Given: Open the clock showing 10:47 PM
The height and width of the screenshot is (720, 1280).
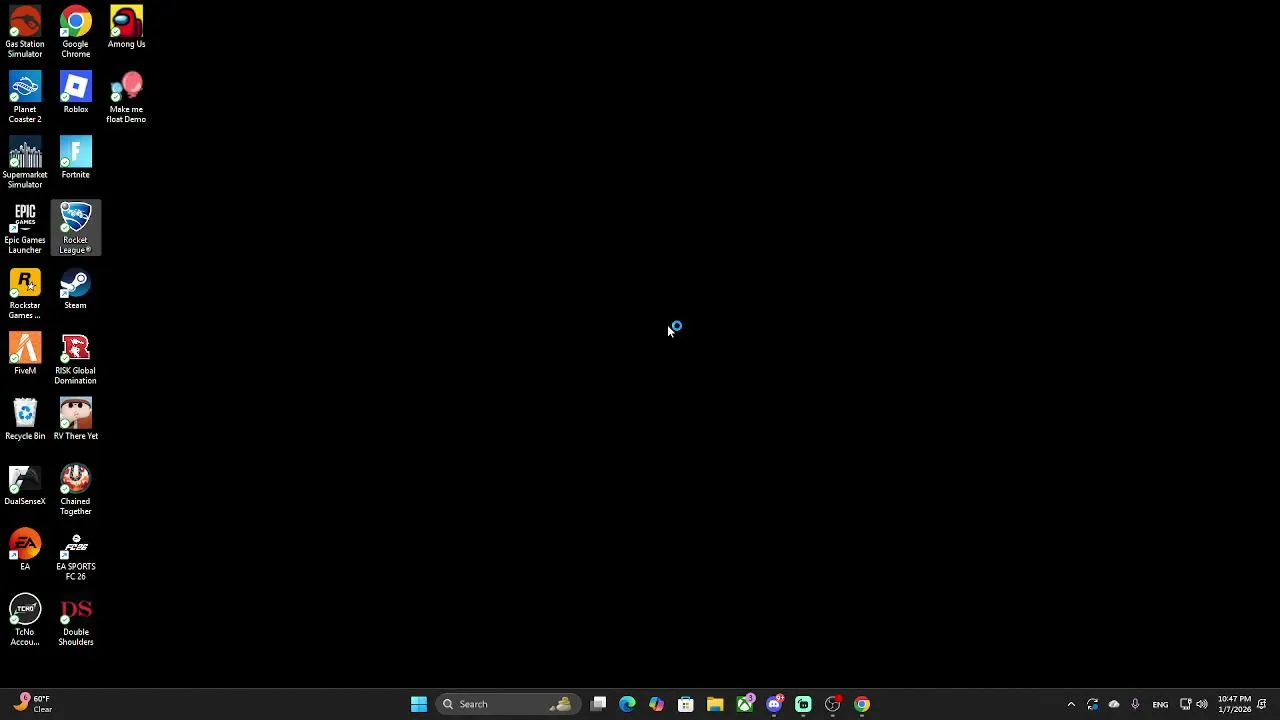Looking at the screenshot, I should (x=1234, y=704).
